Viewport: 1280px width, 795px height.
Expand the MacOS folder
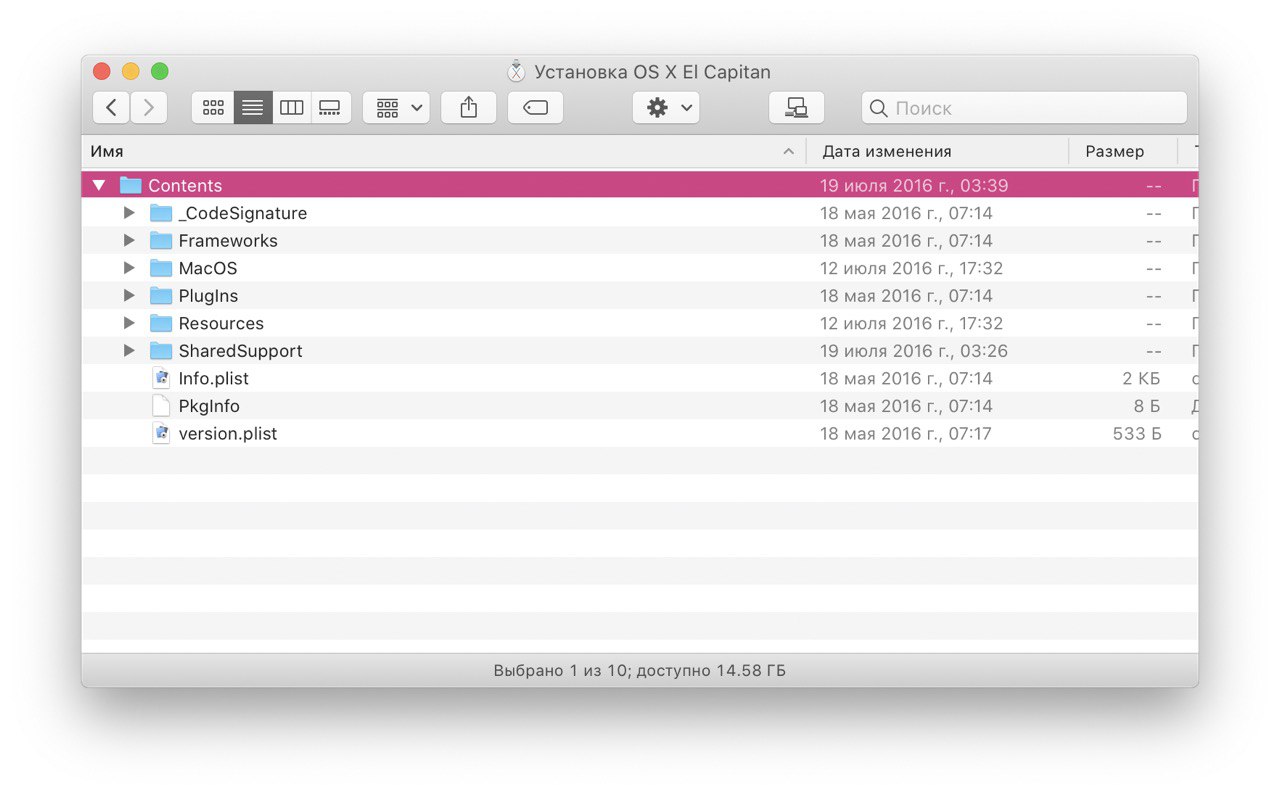click(129, 268)
